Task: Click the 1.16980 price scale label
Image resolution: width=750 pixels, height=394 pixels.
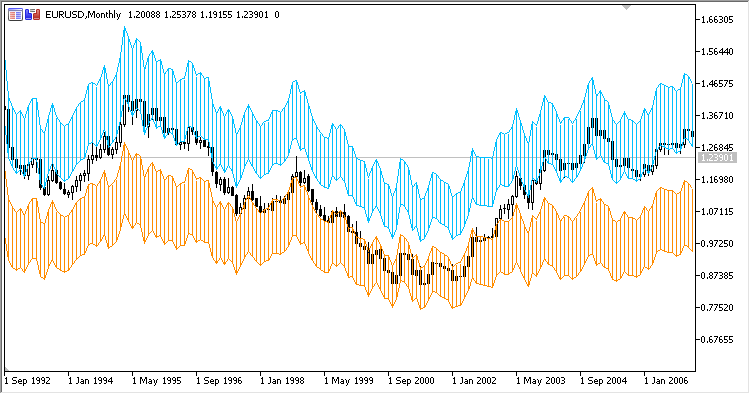Action: pos(717,180)
